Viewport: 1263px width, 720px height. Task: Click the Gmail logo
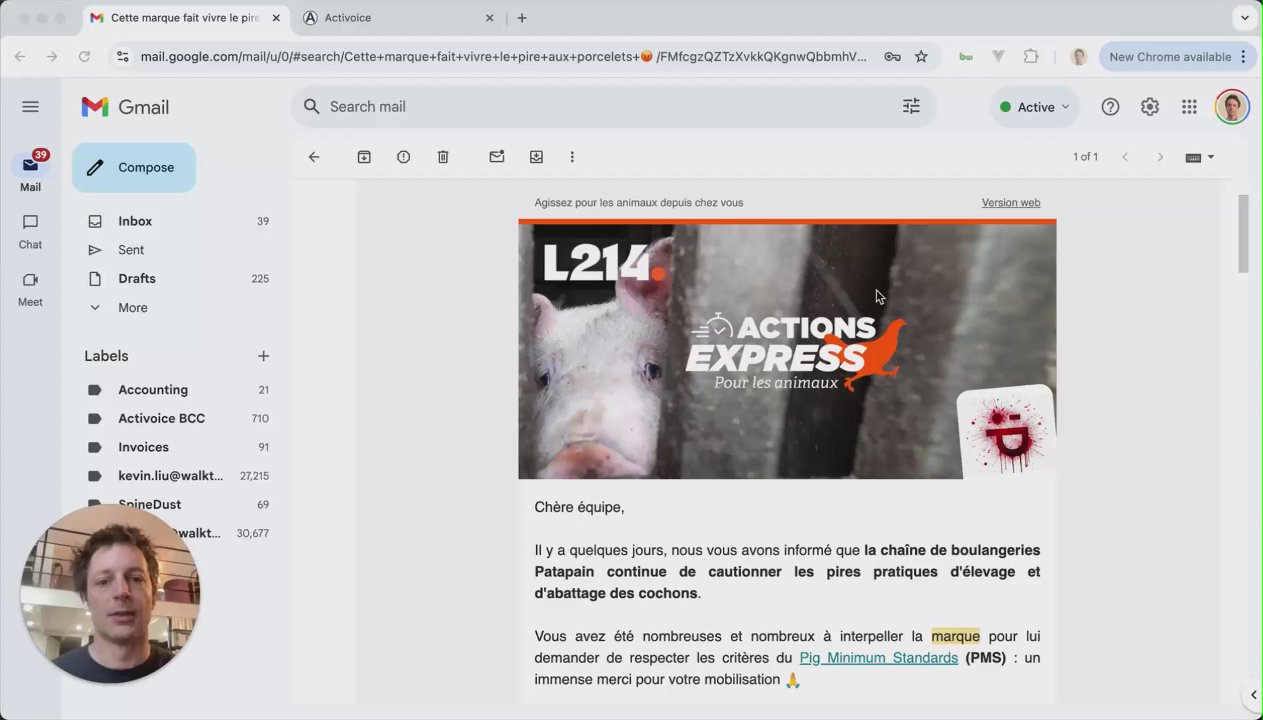click(x=125, y=107)
